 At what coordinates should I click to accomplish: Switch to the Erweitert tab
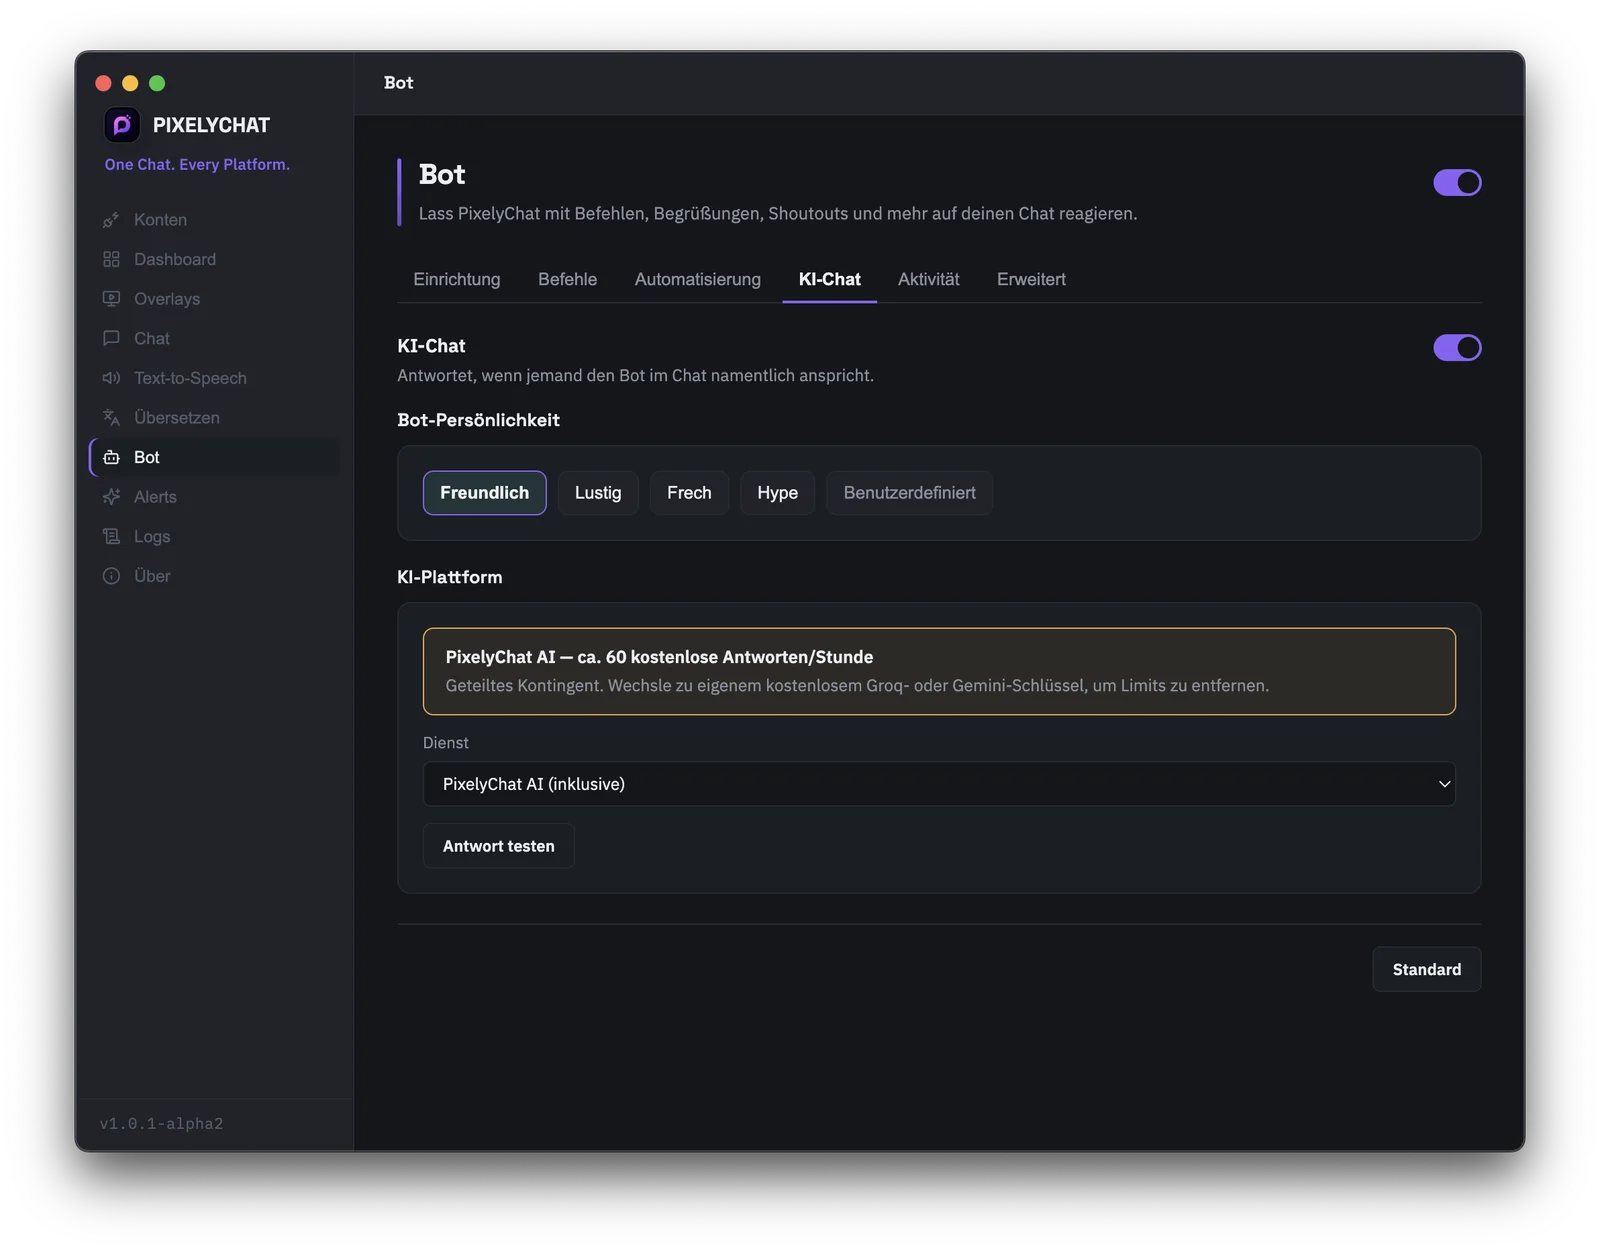pyautogui.click(x=1031, y=279)
